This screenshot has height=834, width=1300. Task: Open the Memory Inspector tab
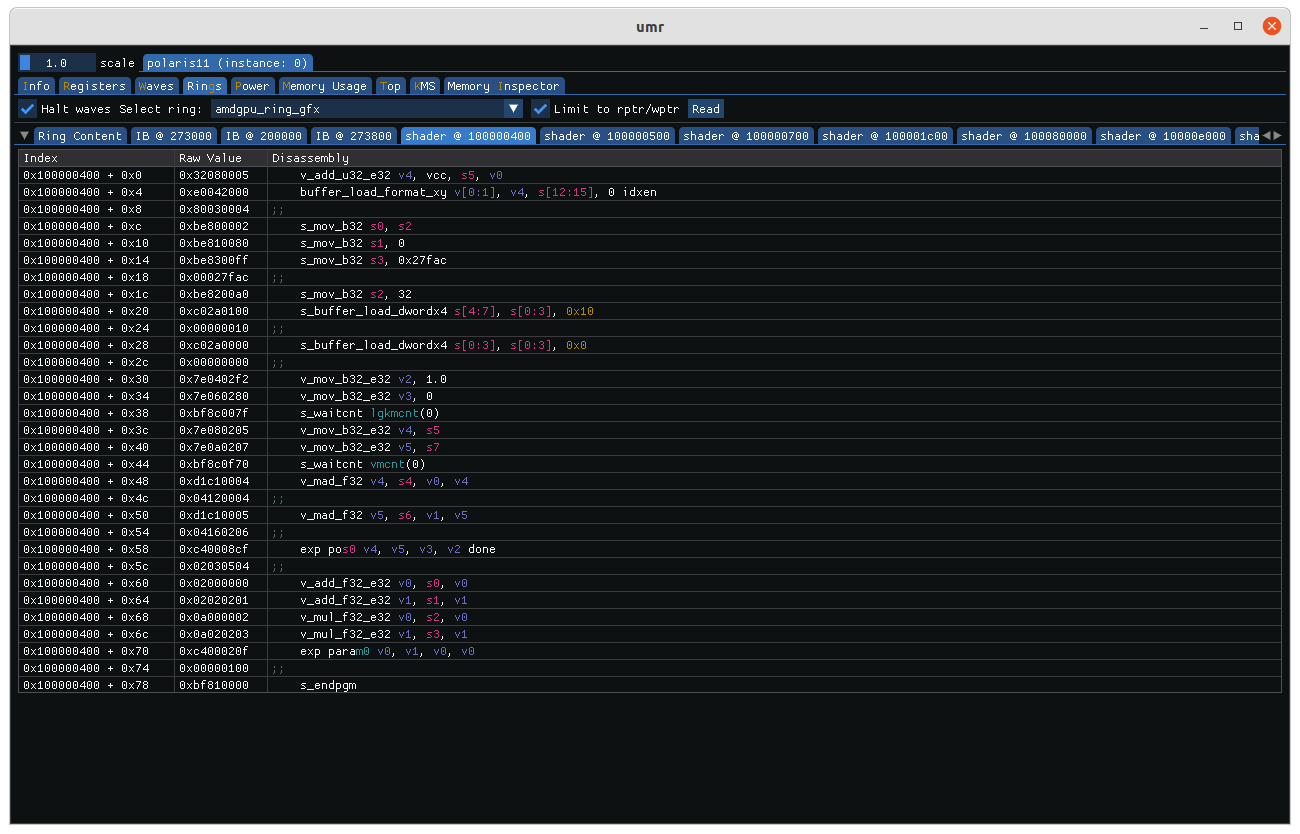click(x=504, y=86)
